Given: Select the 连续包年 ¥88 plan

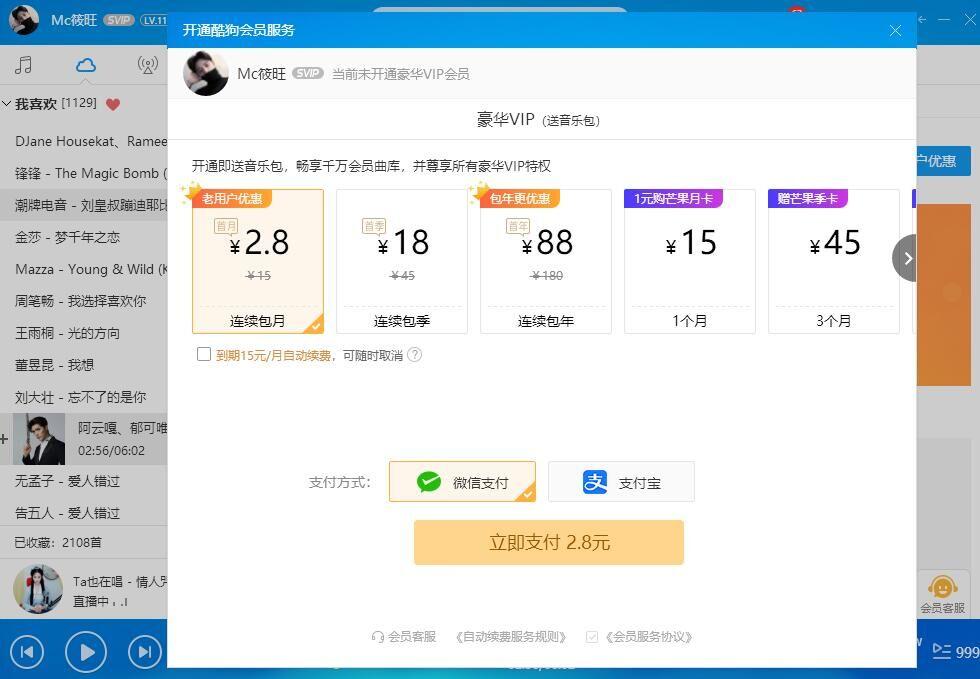Looking at the screenshot, I should coord(546,260).
